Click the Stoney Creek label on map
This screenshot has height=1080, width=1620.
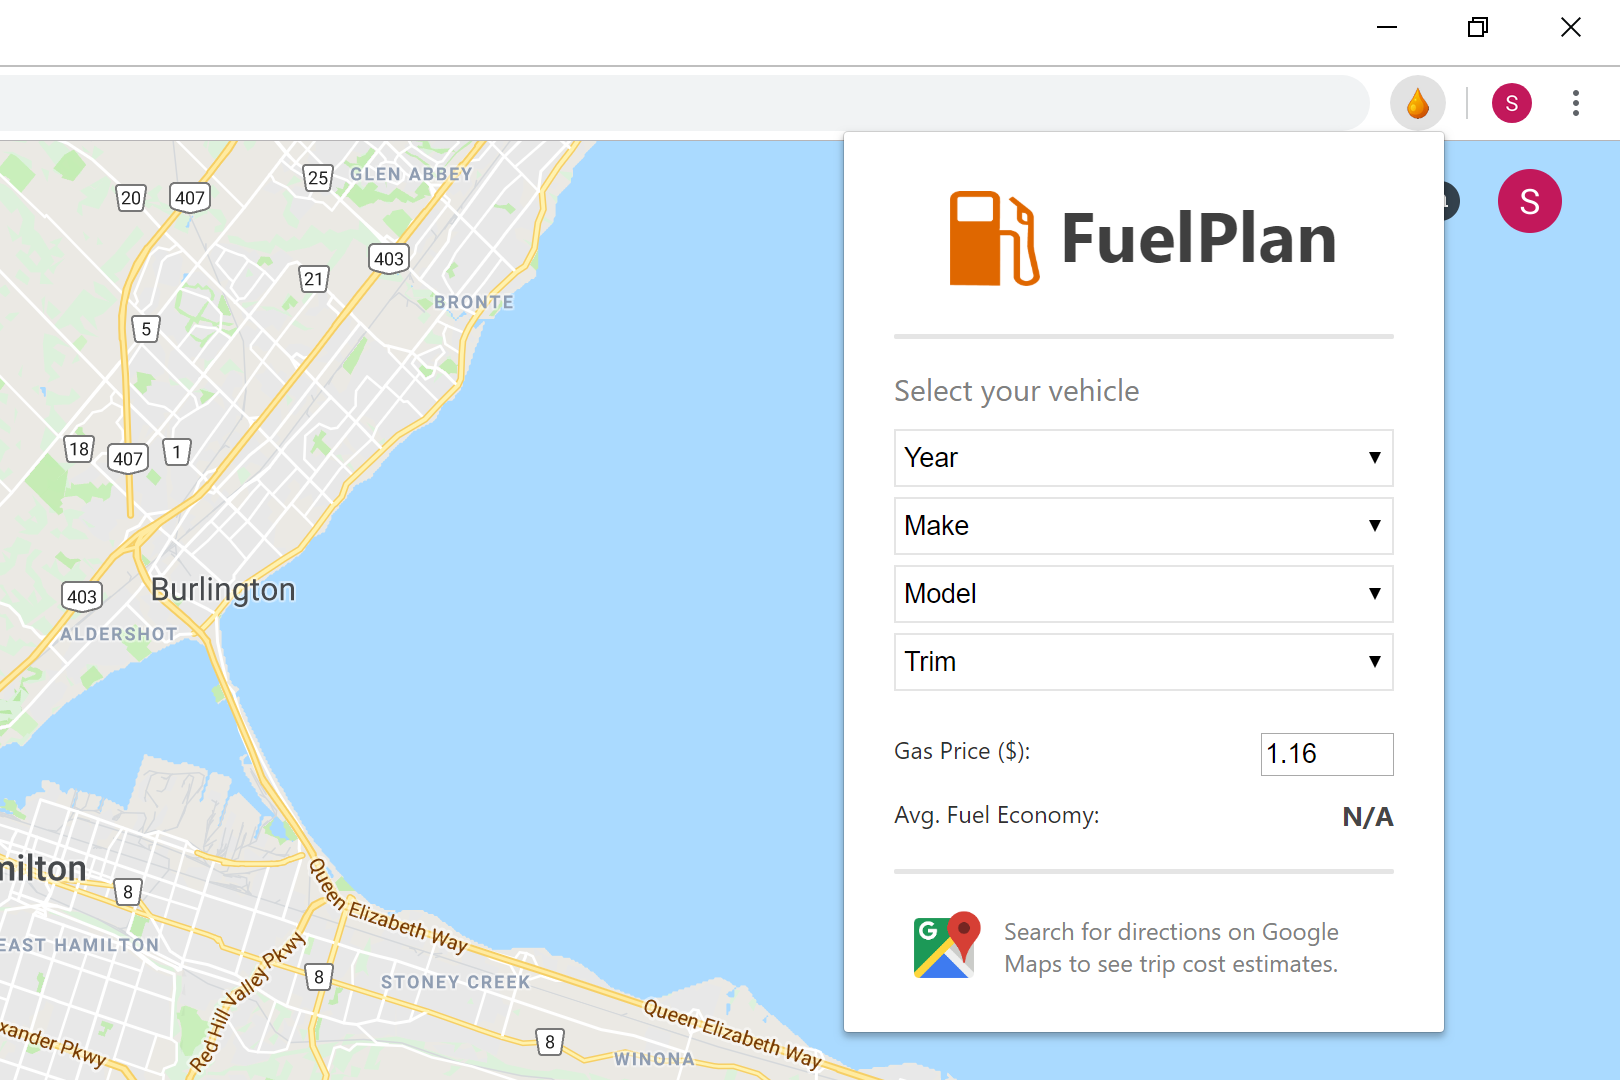(x=455, y=982)
